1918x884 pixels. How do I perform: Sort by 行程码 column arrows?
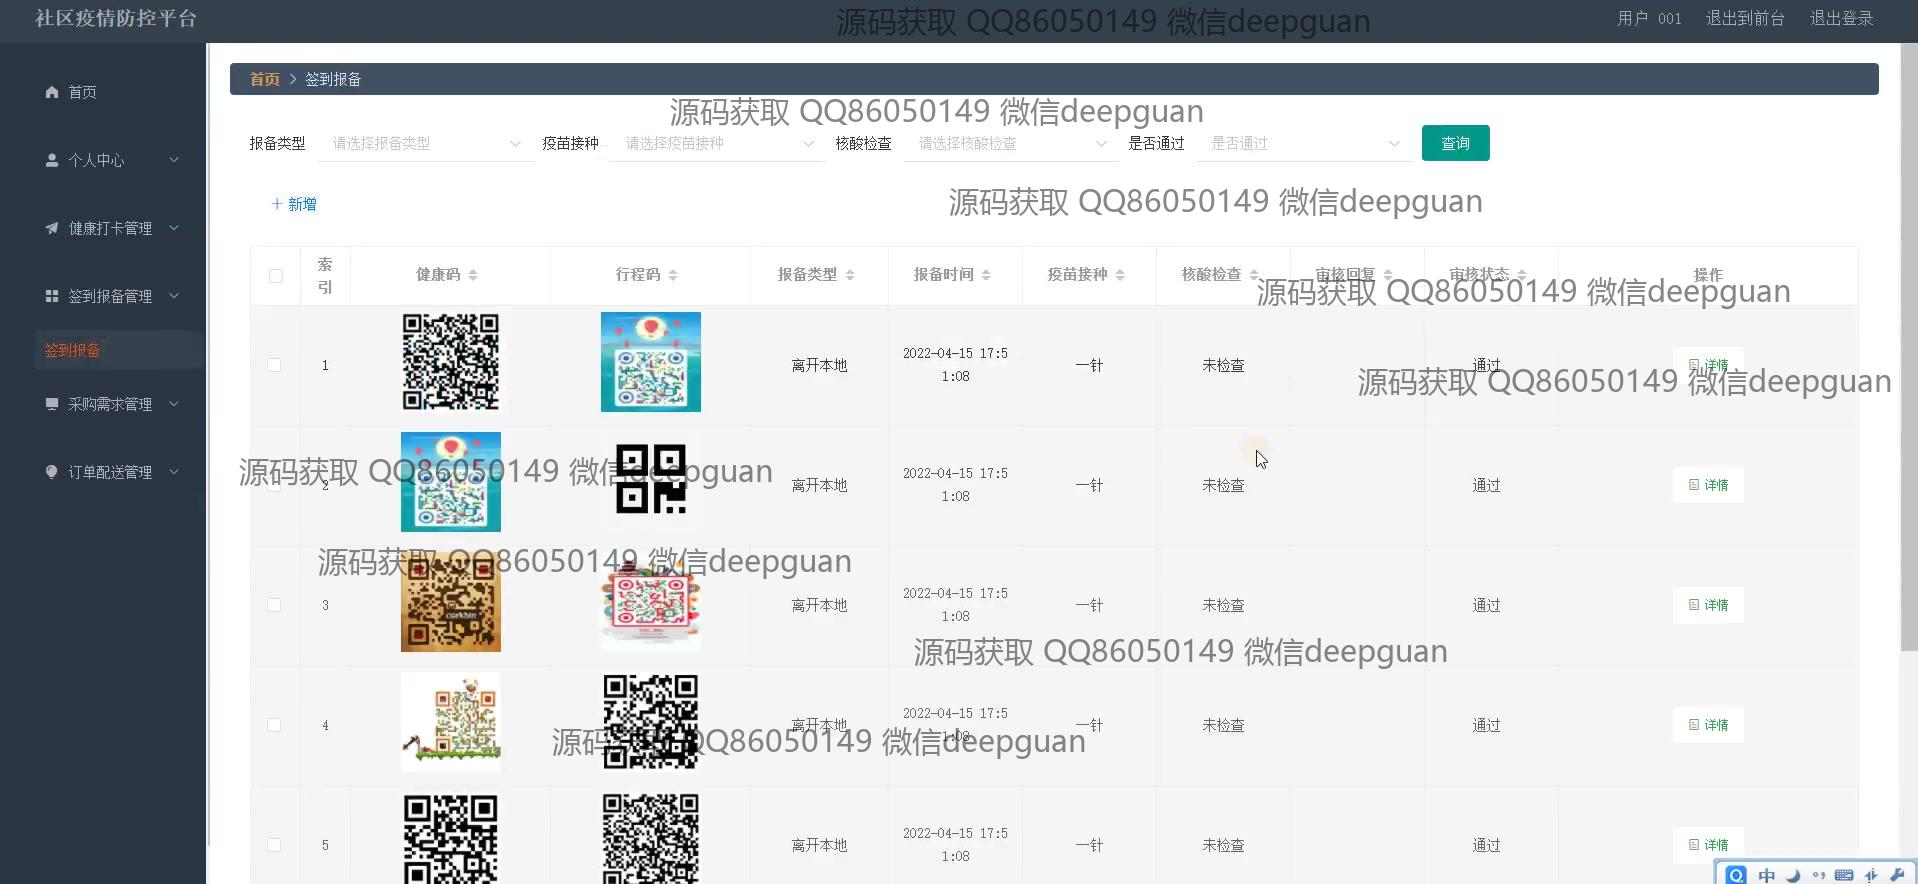point(673,275)
